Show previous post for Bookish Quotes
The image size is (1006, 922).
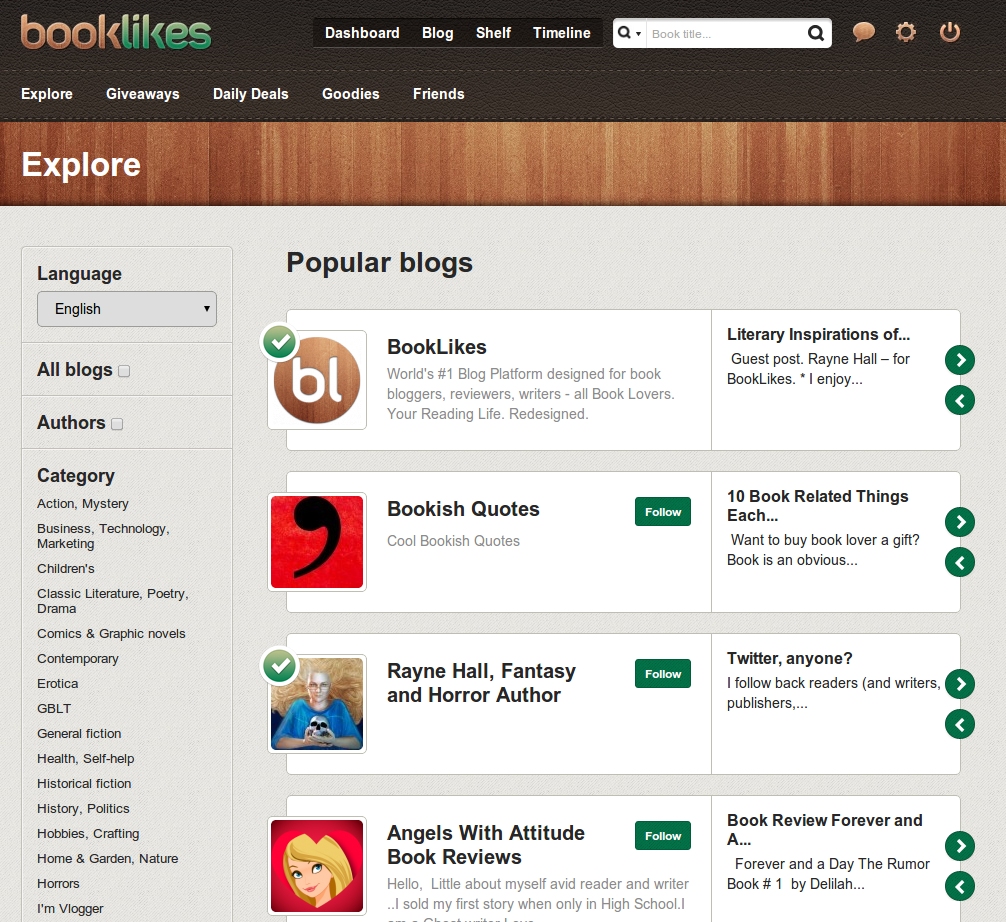point(960,563)
